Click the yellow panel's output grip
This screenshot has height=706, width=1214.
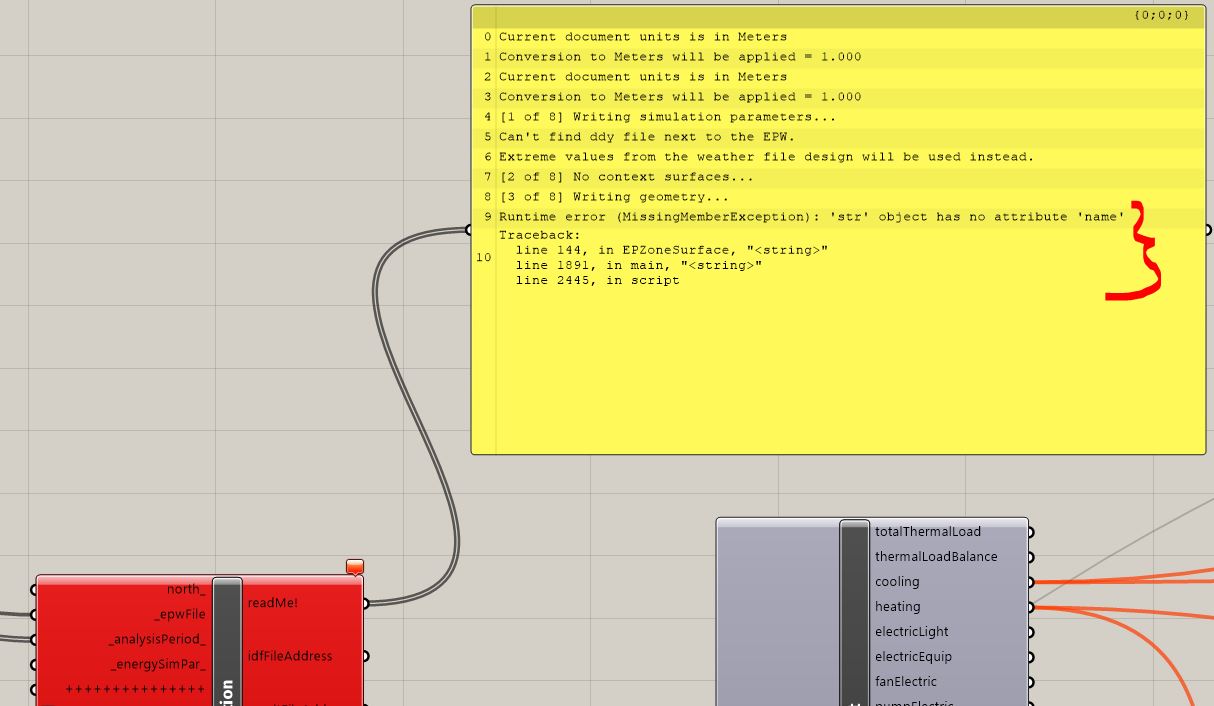pyautogui.click(x=1208, y=229)
